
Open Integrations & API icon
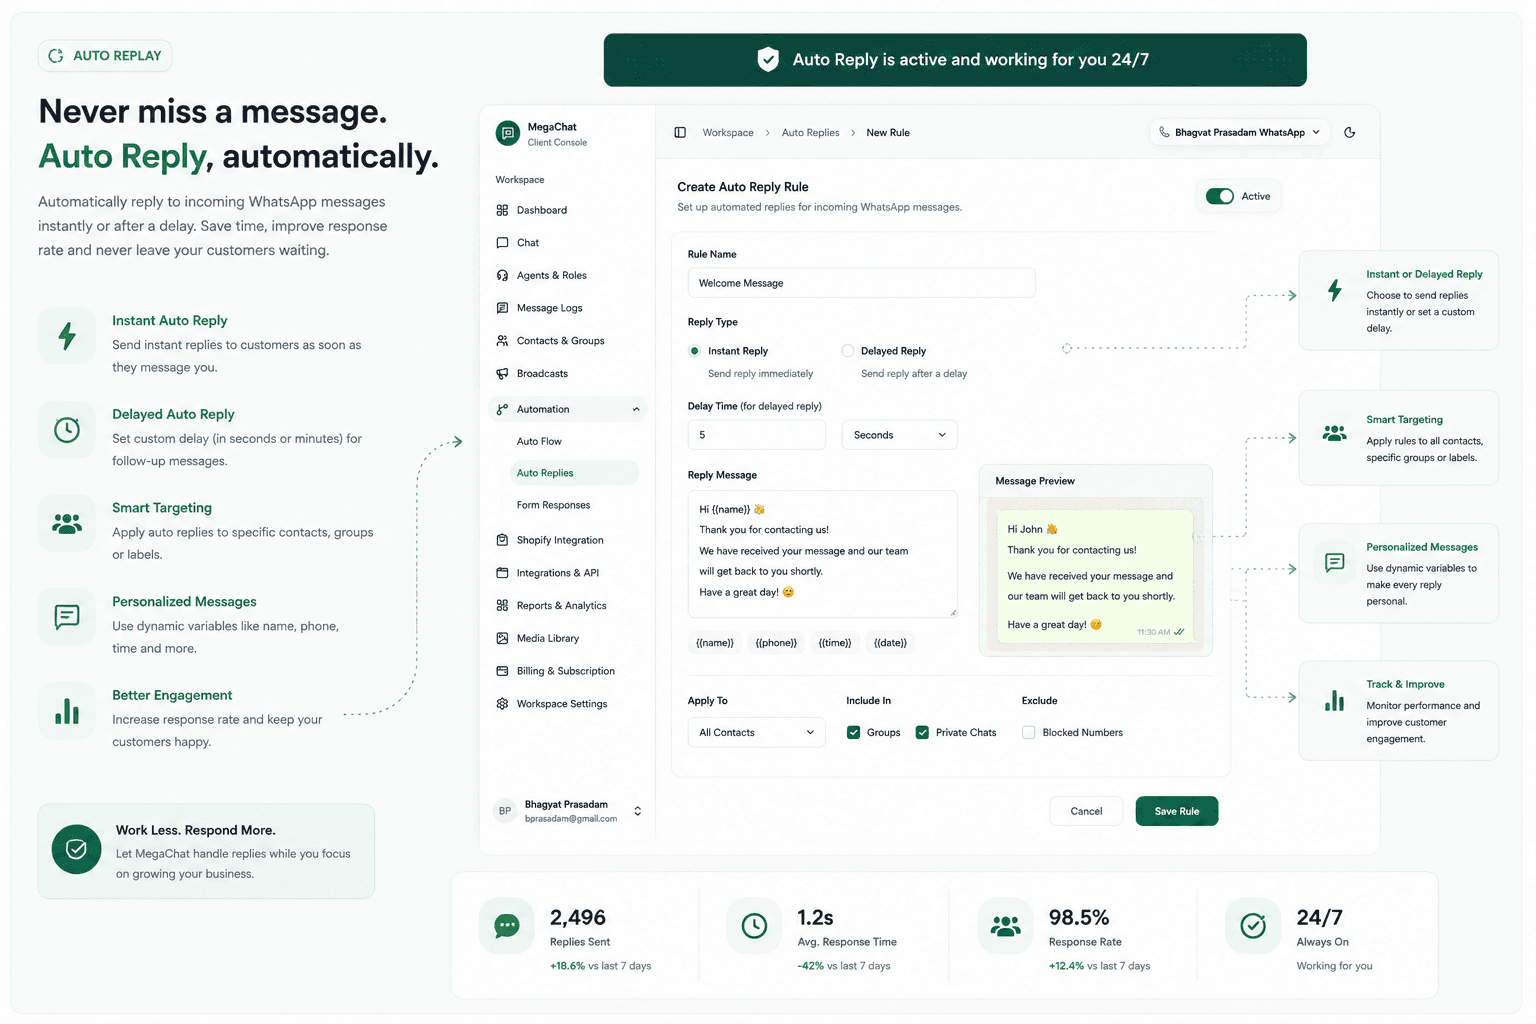tap(502, 573)
